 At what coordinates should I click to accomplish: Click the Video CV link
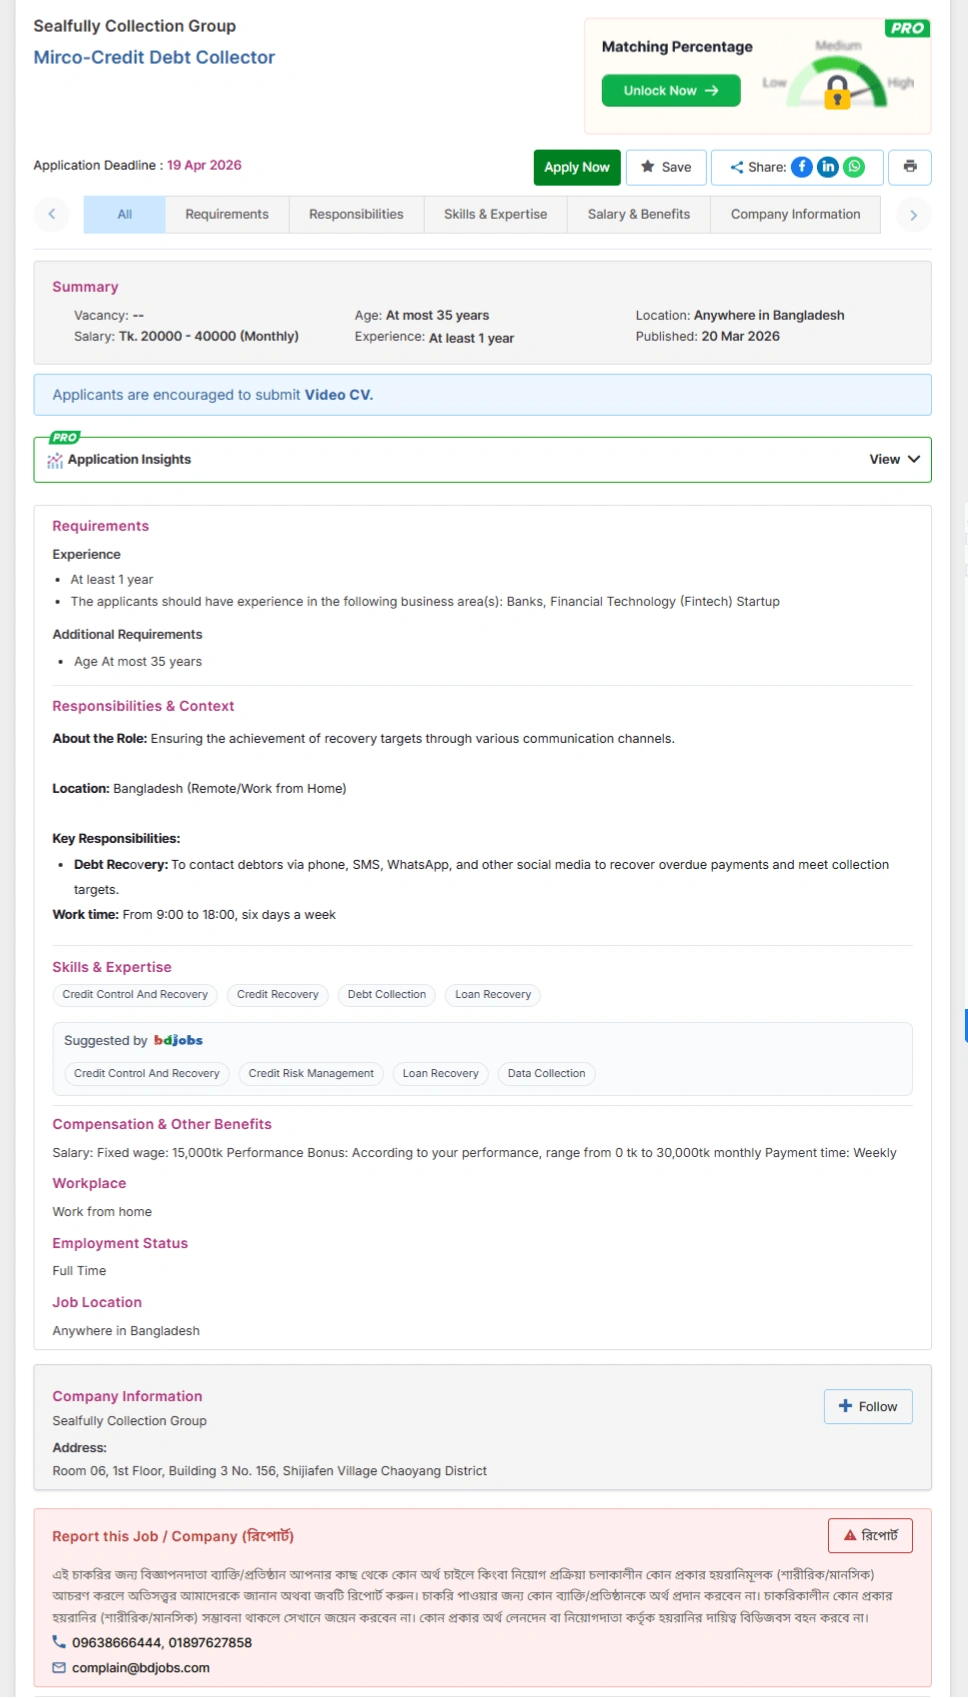(338, 395)
